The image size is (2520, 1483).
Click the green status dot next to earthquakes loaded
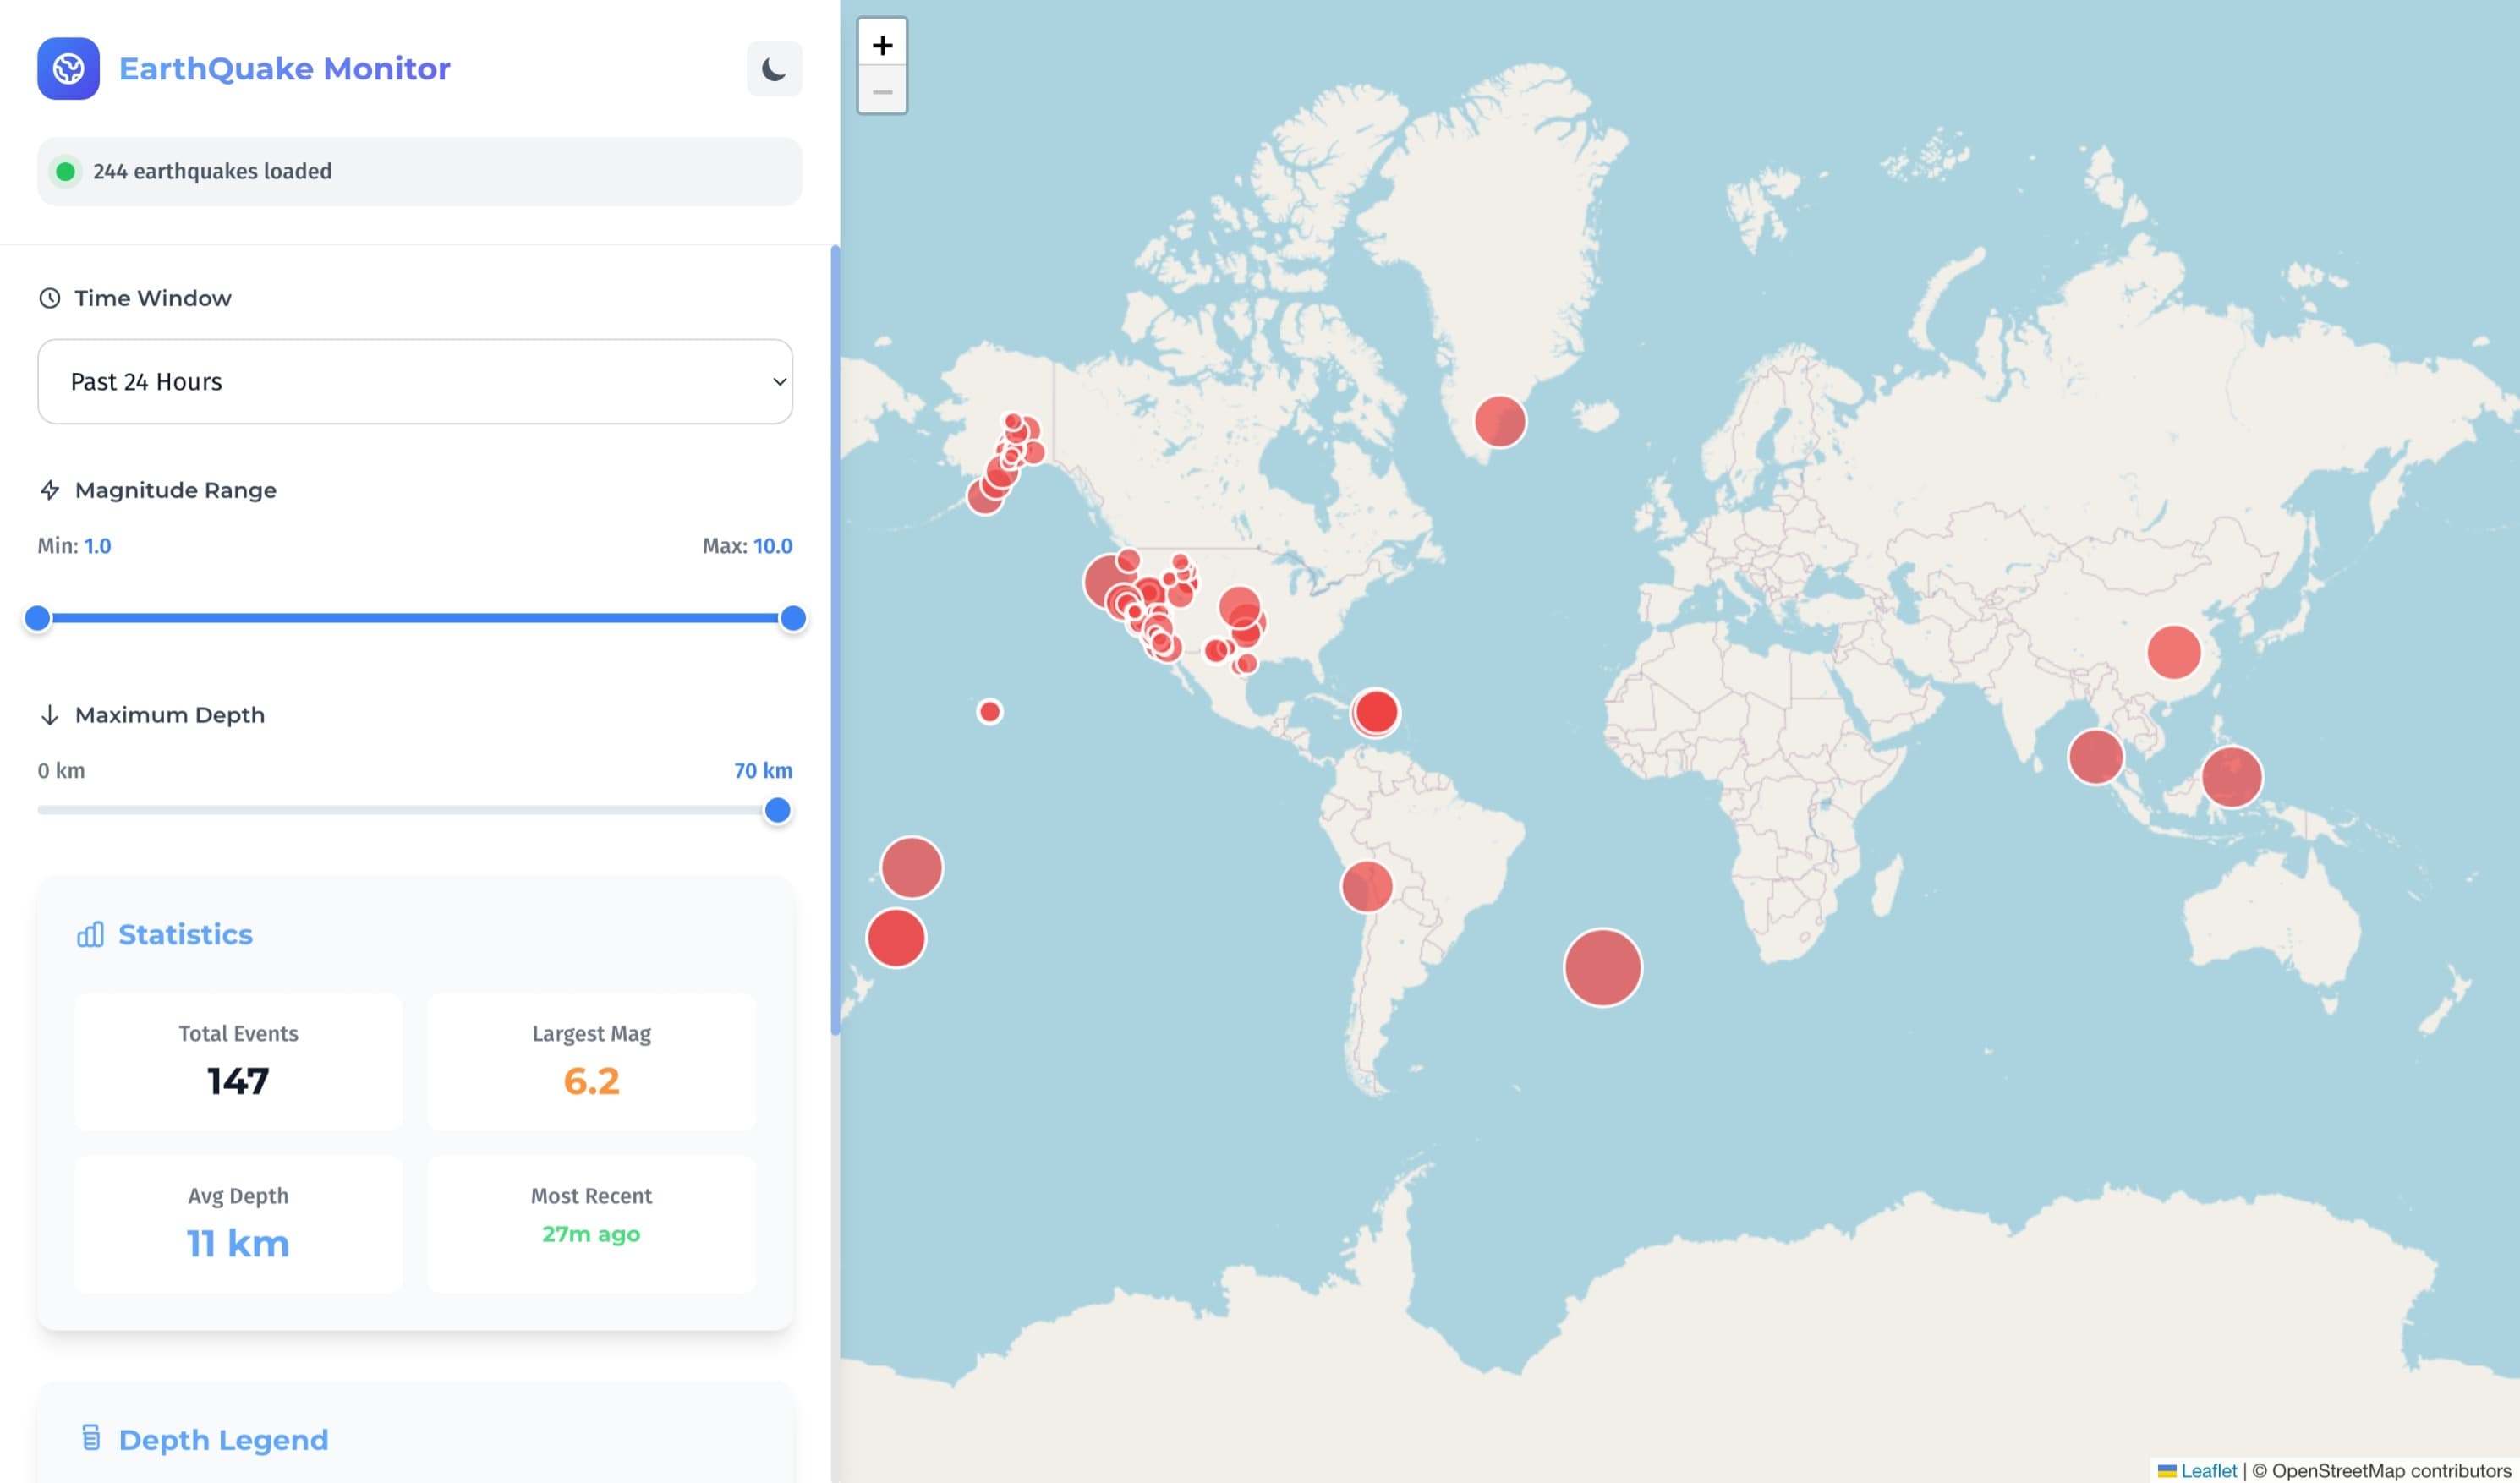pyautogui.click(x=65, y=171)
